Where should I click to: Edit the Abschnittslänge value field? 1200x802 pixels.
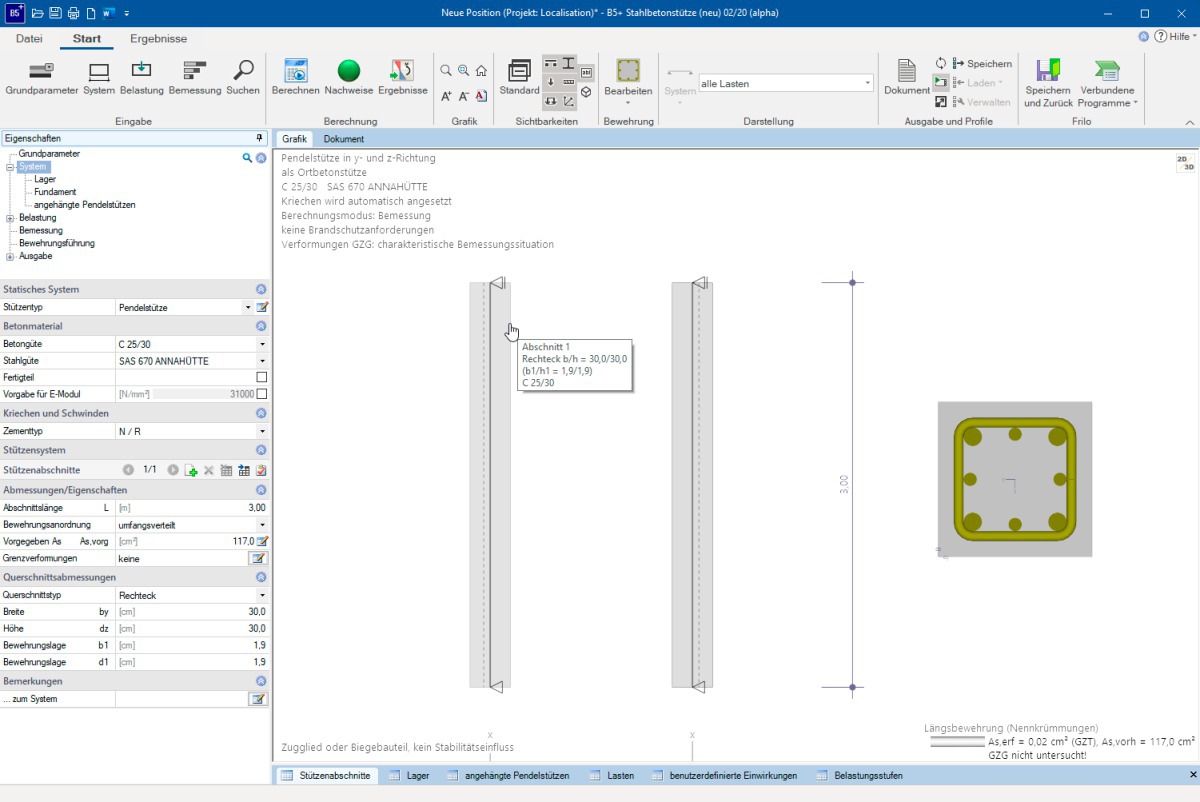[x=192, y=508]
